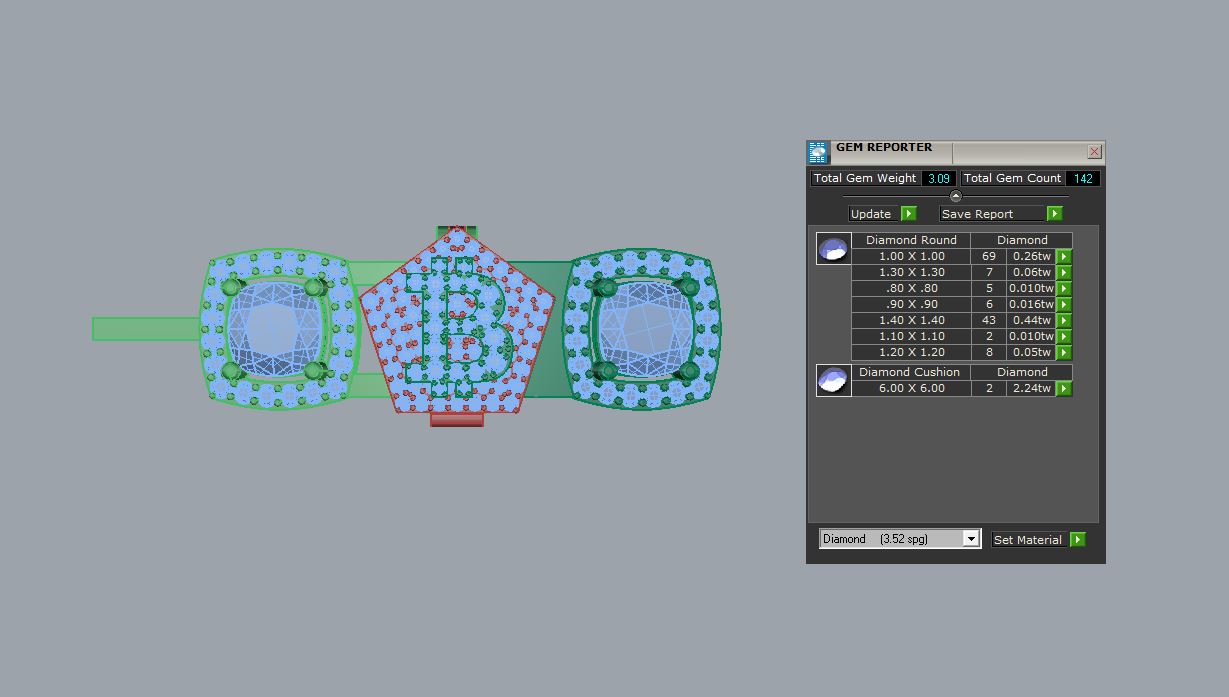This screenshot has height=697, width=1229.
Task: Select the 6.00 X 6.00 size cell
Action: [x=911, y=389]
